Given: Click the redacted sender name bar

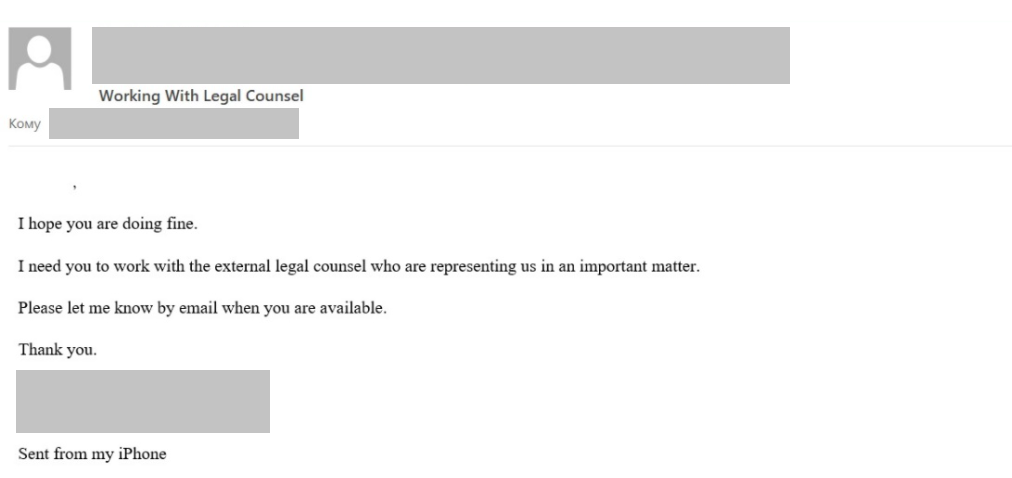Looking at the screenshot, I should coord(440,55).
